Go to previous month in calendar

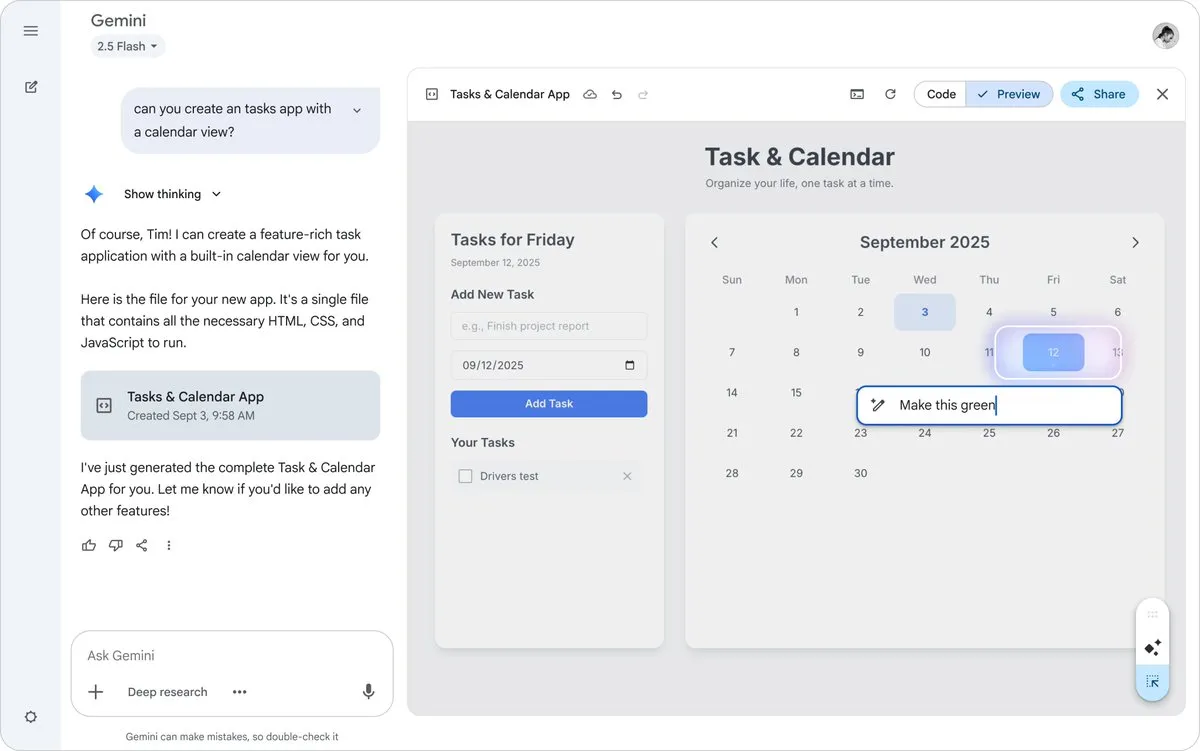[x=714, y=242]
